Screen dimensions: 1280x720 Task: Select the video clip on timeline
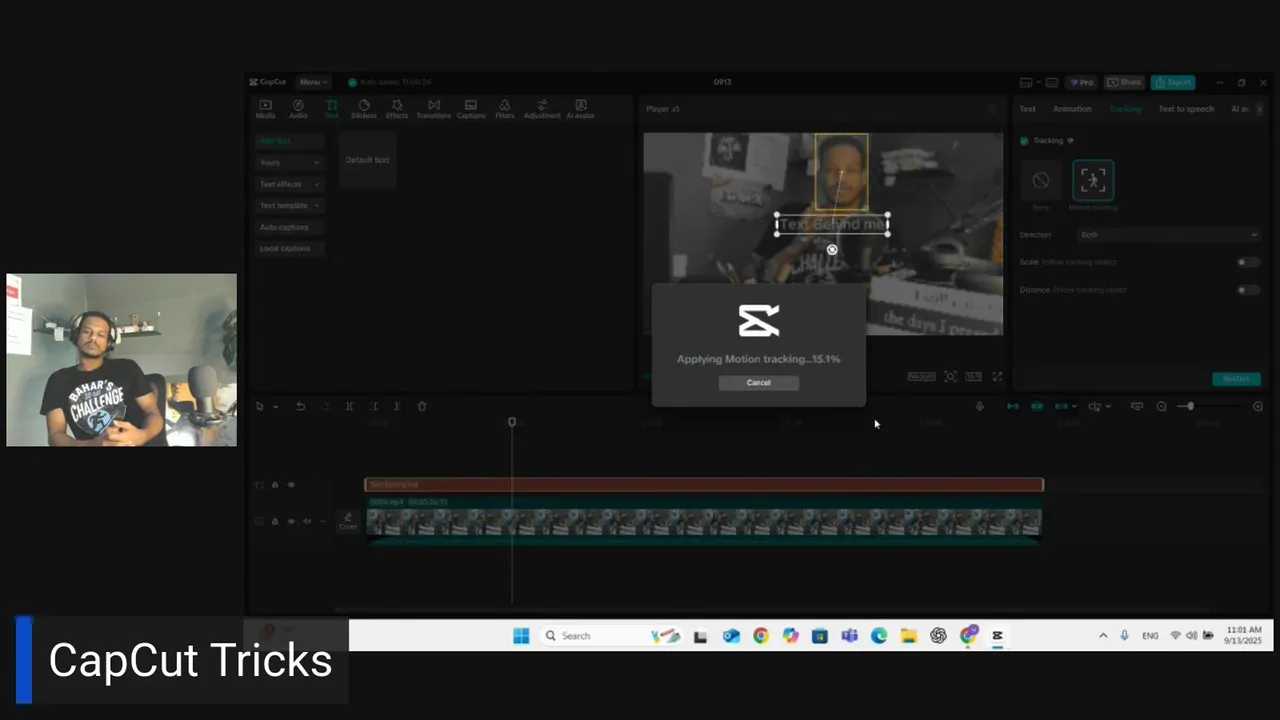tap(704, 522)
